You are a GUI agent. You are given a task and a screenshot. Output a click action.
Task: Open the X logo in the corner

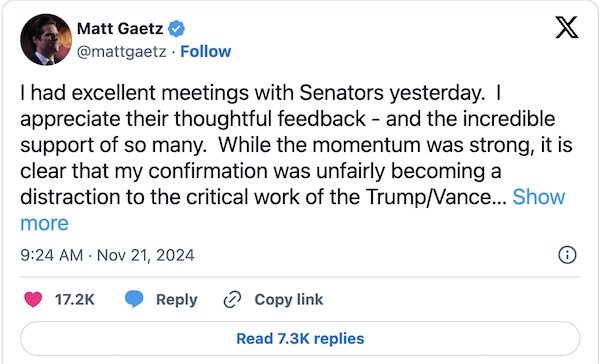[567, 28]
